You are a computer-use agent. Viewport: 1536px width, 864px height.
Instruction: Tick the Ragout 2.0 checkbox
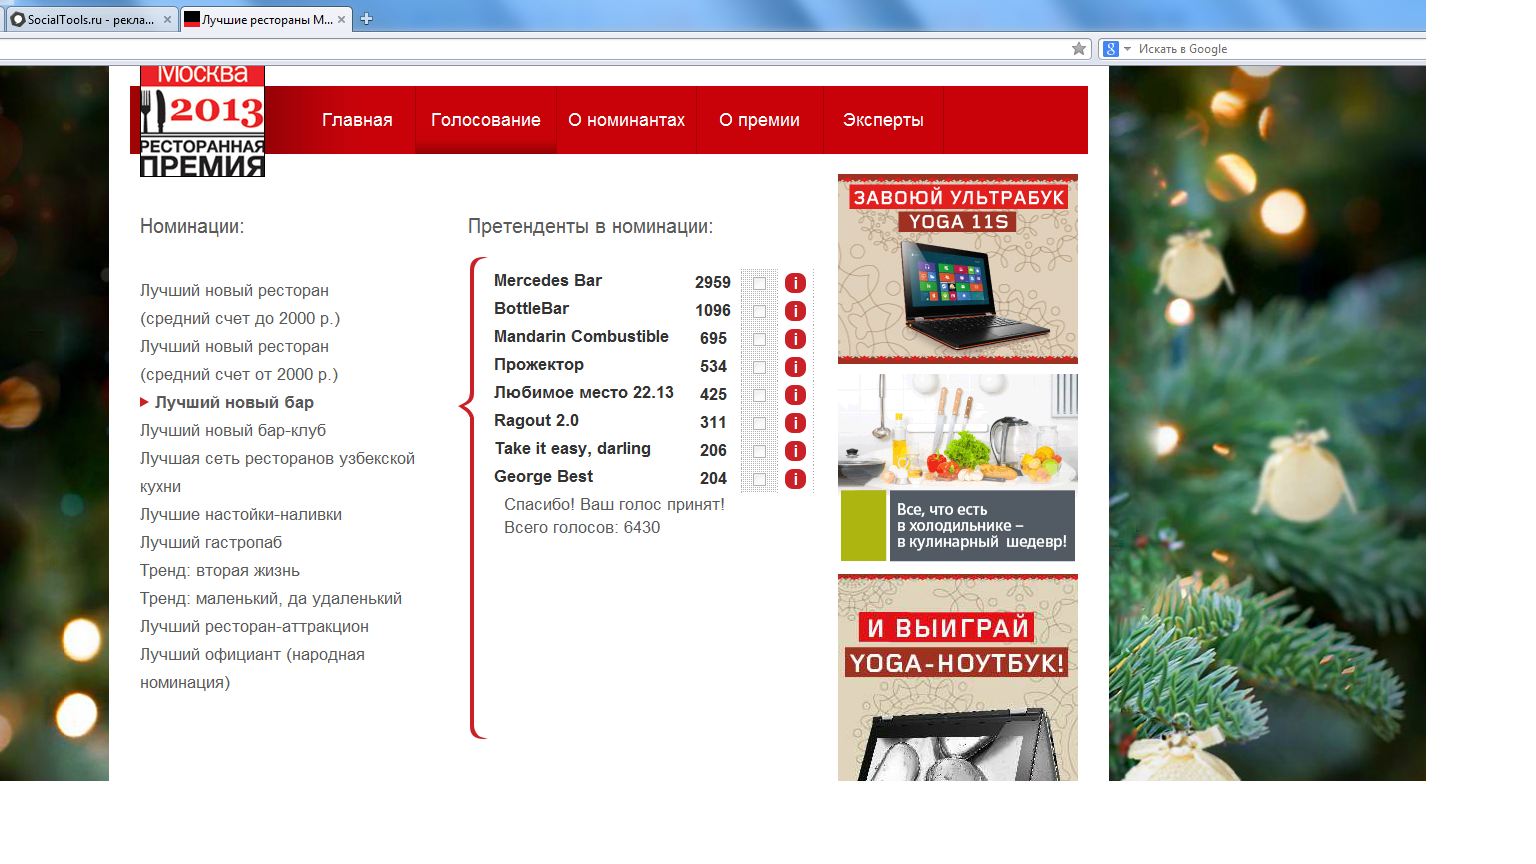point(759,423)
